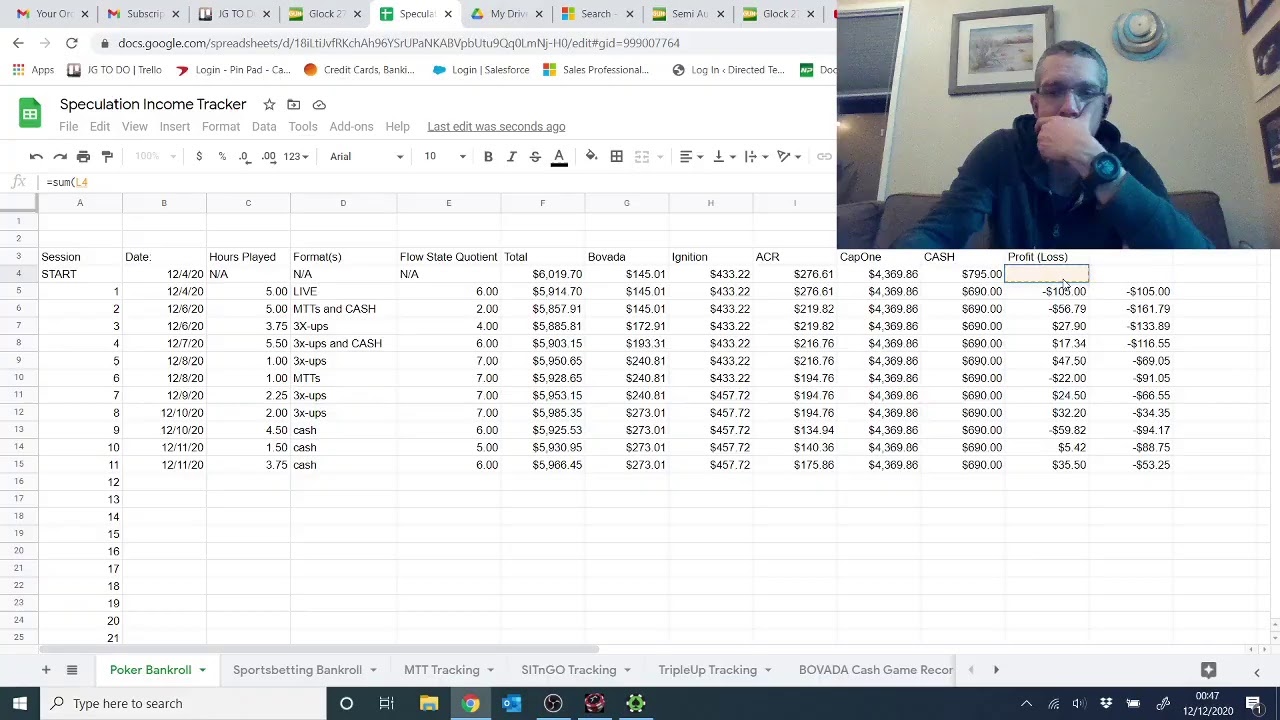Open the borders menu
Screen dimensions: 1280x720
point(616,156)
